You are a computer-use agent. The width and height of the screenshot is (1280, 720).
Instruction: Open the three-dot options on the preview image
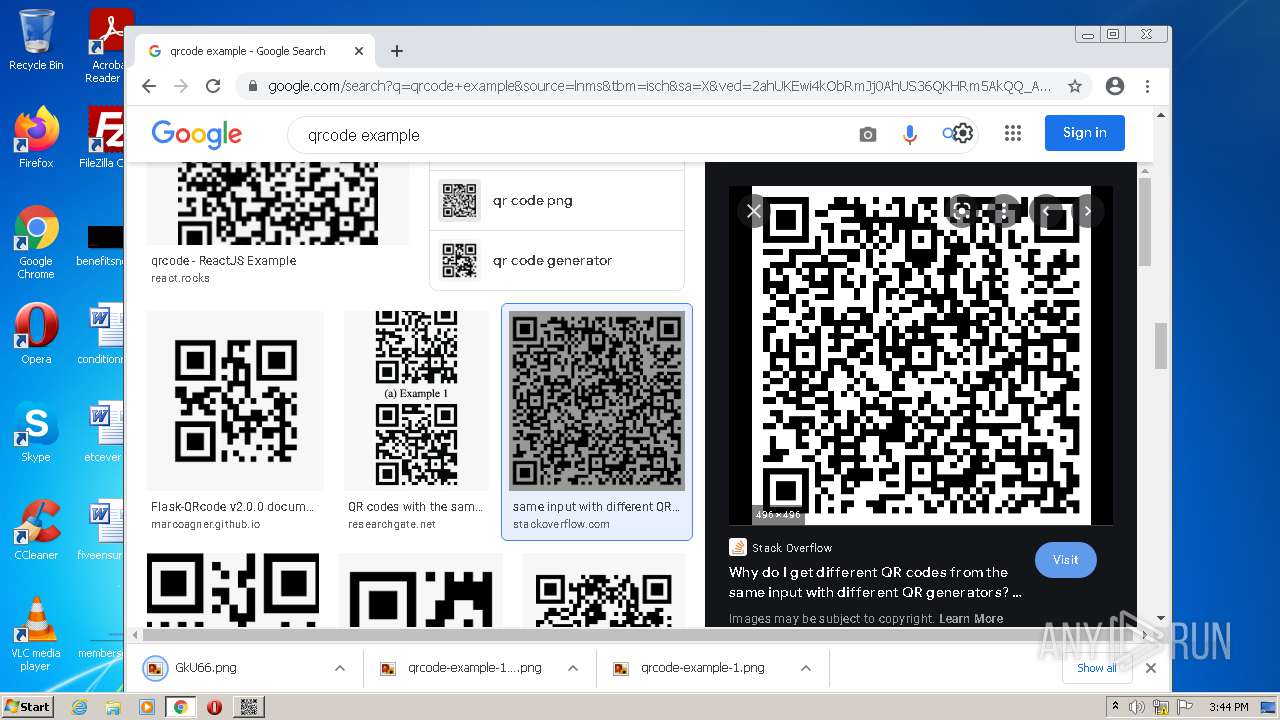pos(1003,211)
